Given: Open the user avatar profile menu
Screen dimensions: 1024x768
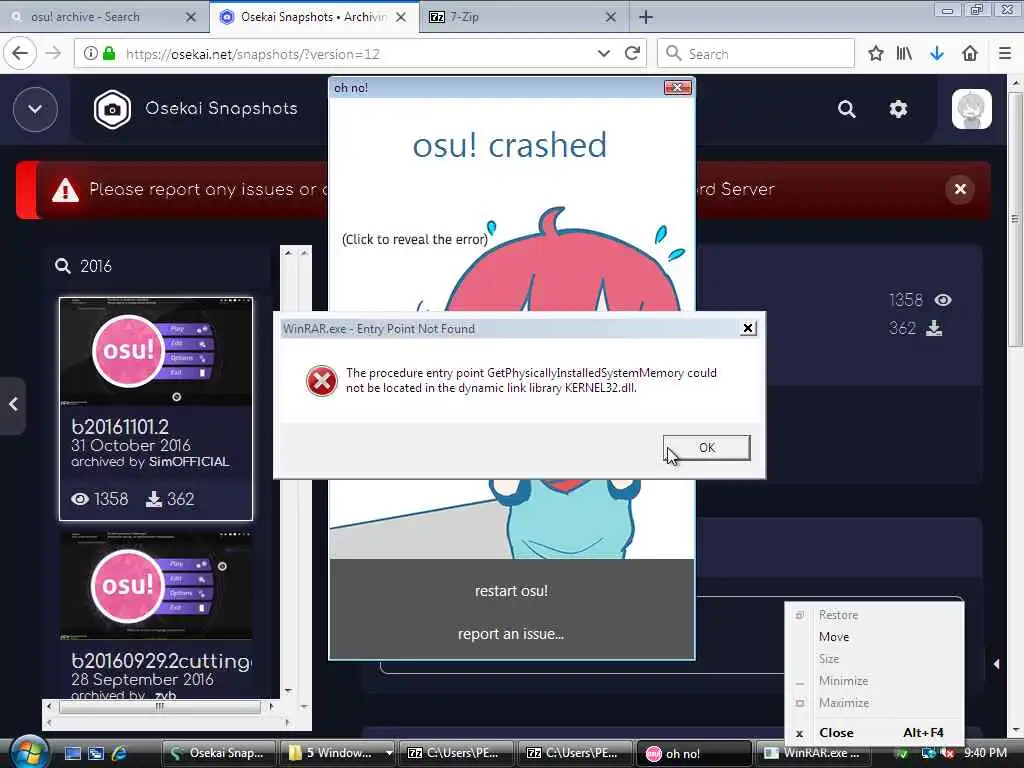Looking at the screenshot, I should pos(971,109).
